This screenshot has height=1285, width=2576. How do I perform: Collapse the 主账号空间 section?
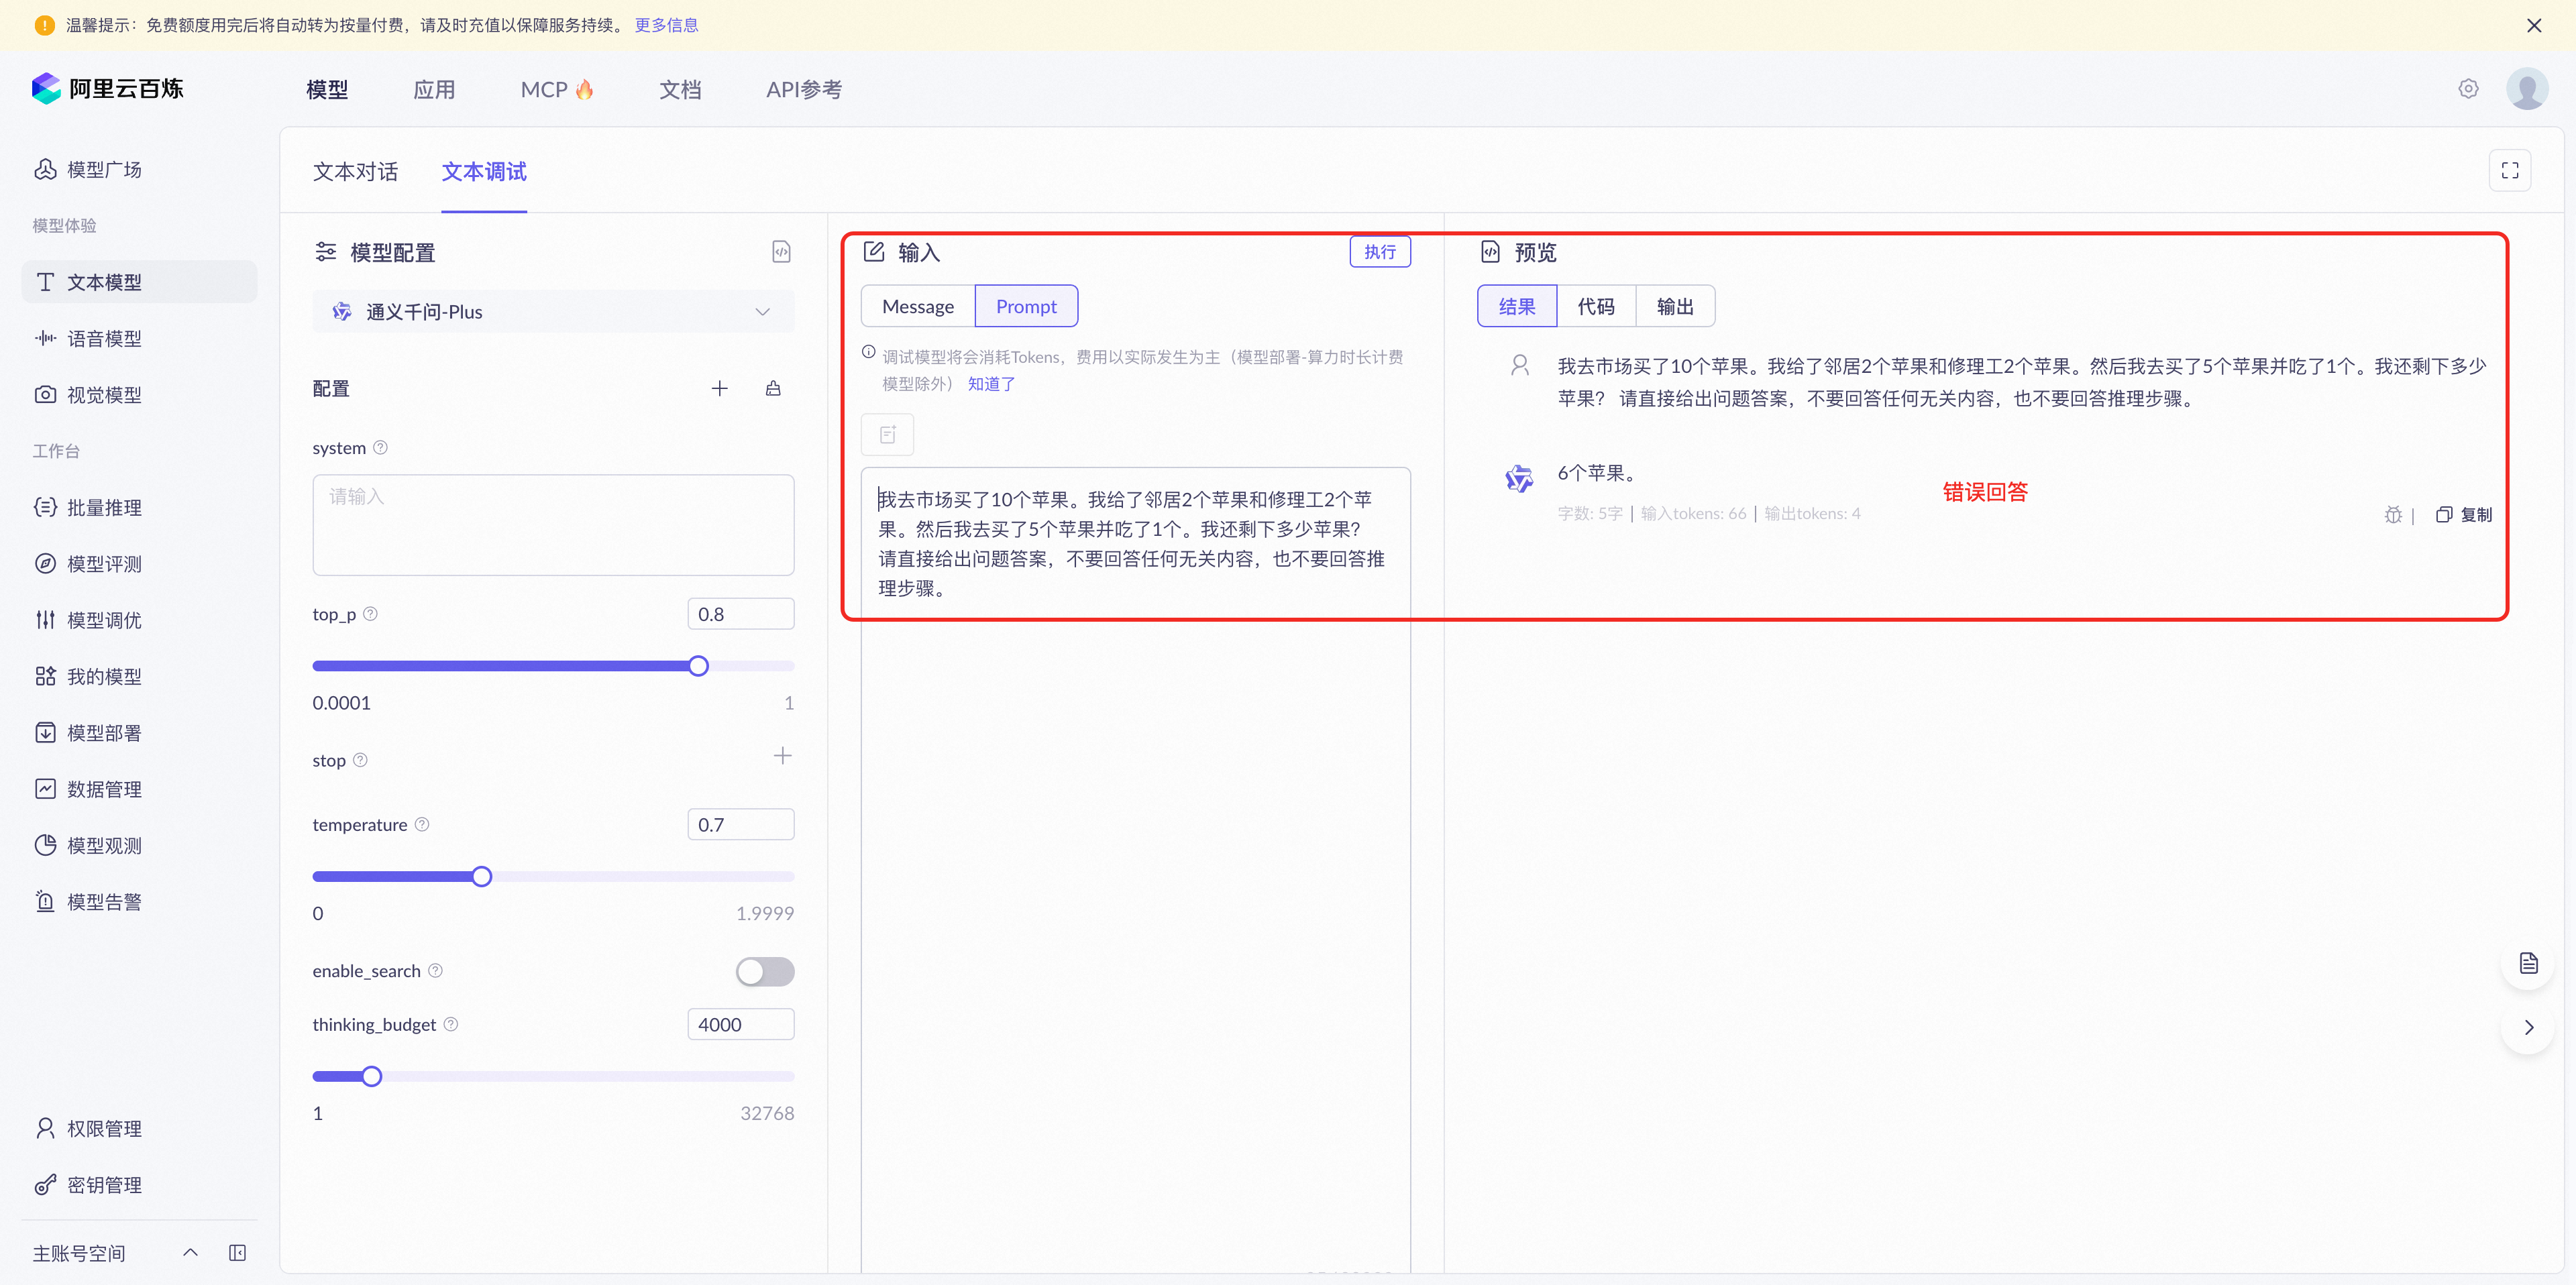click(x=190, y=1252)
